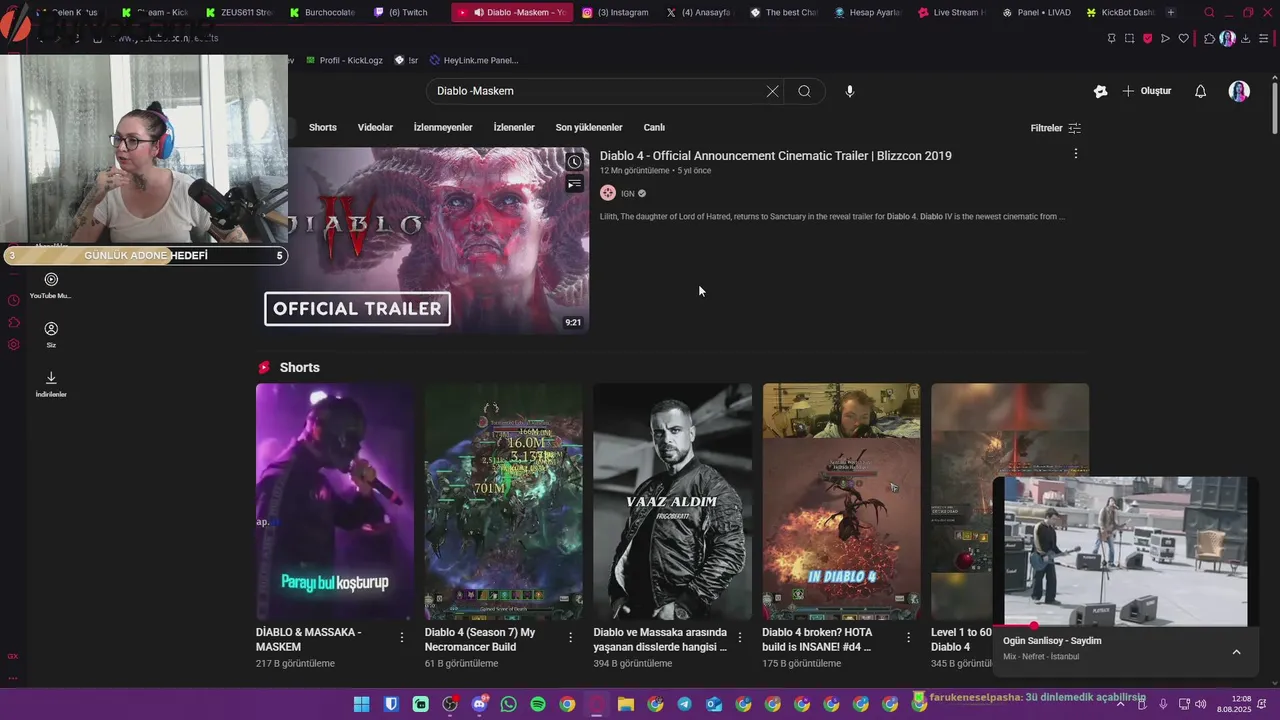Open a new browser tab with plus
This screenshot has width=1280, height=720.
[1170, 12]
